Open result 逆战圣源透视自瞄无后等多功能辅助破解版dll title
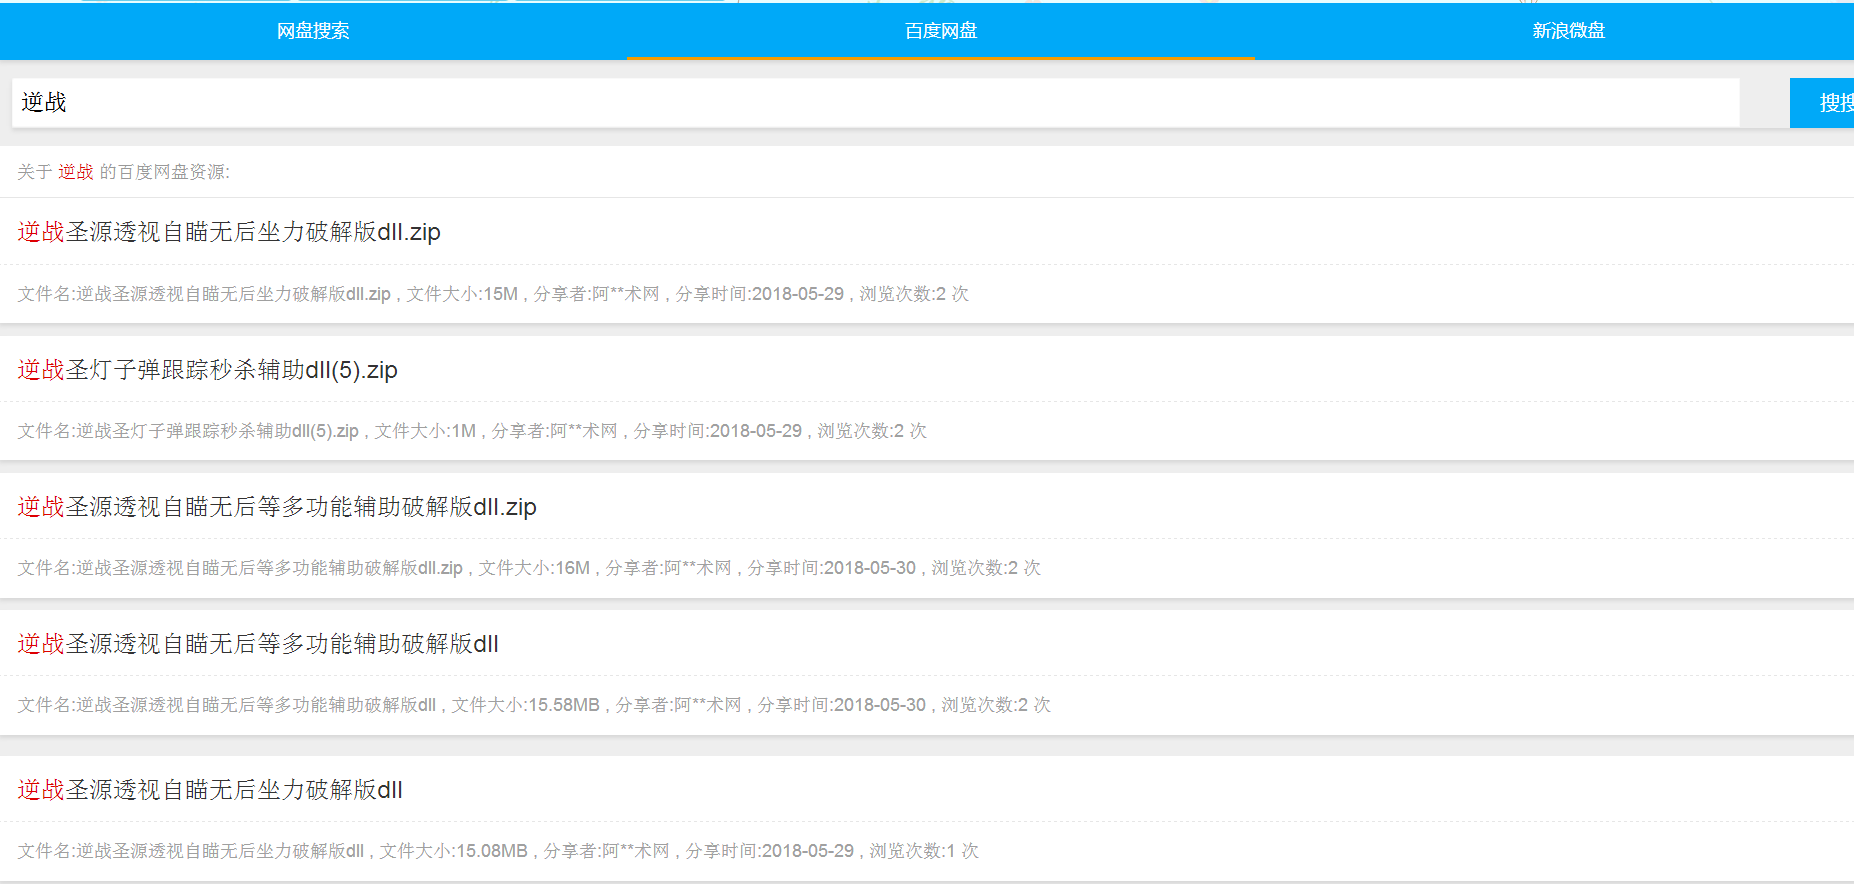1854x884 pixels. tap(258, 644)
